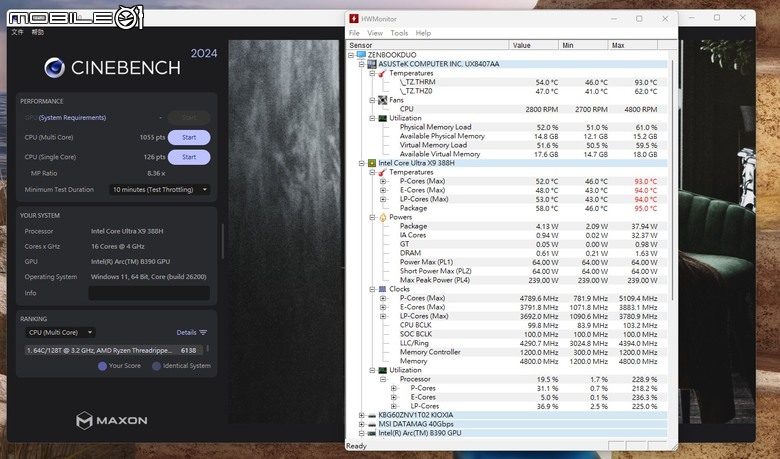Select the AMD Ryzen Threadripper ranking entry
The width and height of the screenshot is (780, 459).
tap(114, 351)
